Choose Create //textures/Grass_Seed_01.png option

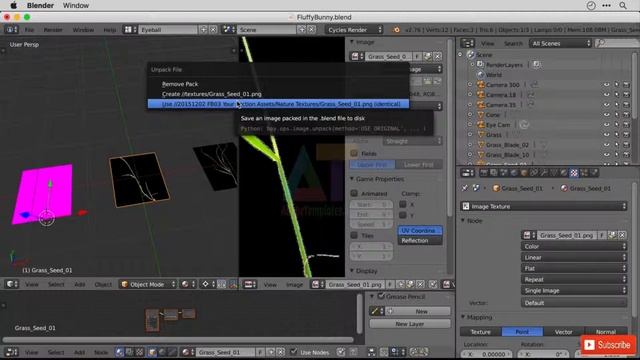[x=211, y=94]
